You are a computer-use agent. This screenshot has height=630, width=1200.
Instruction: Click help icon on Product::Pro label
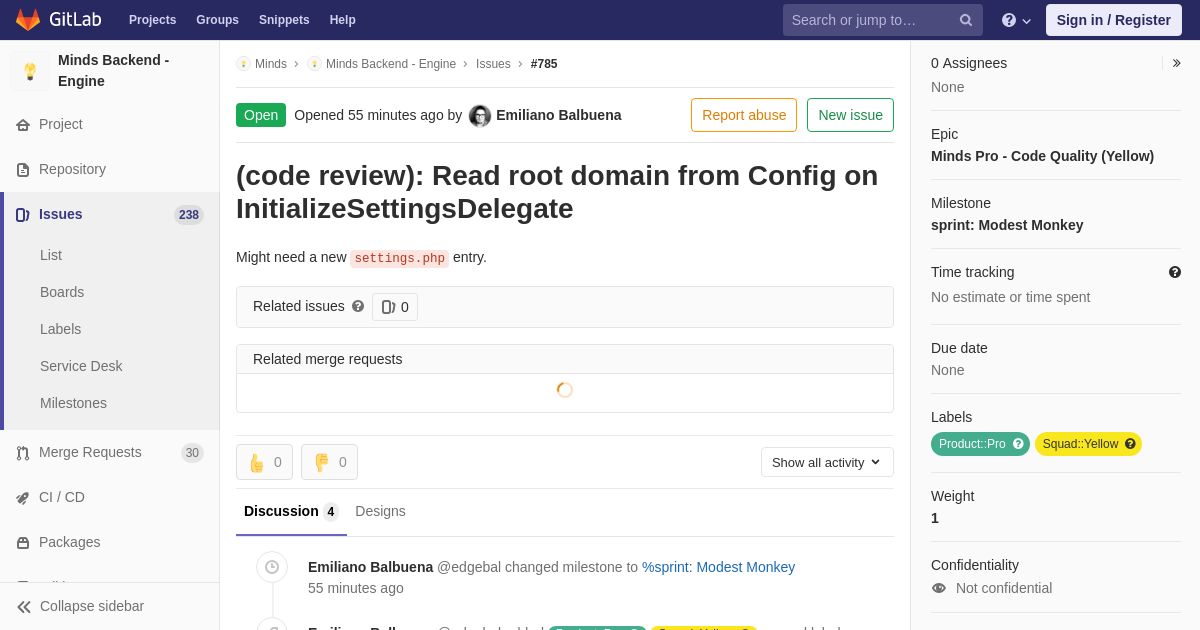(1018, 444)
